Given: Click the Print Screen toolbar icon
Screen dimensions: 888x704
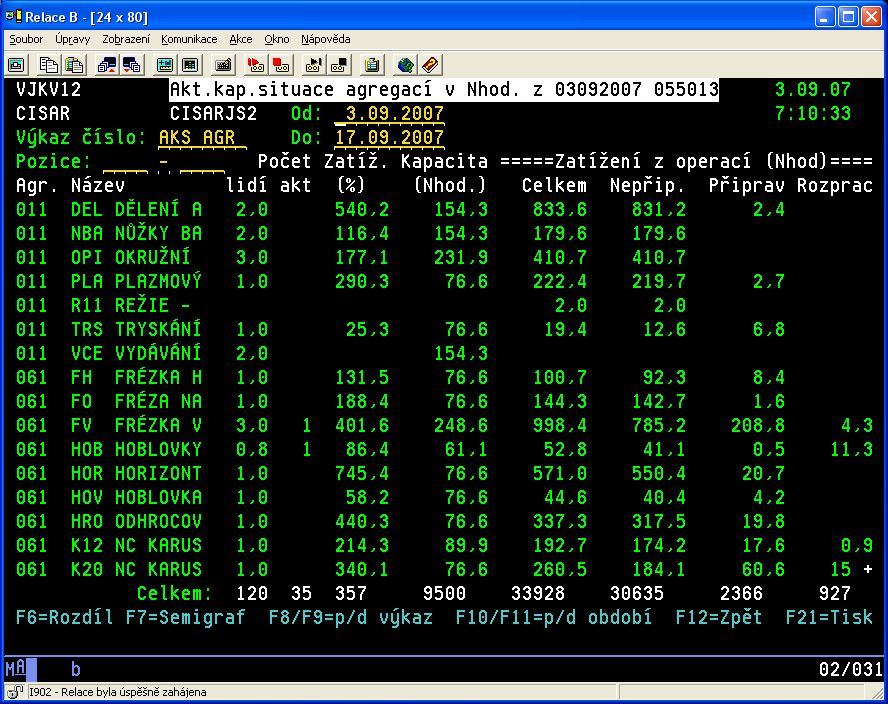Looking at the screenshot, I should click(x=16, y=65).
